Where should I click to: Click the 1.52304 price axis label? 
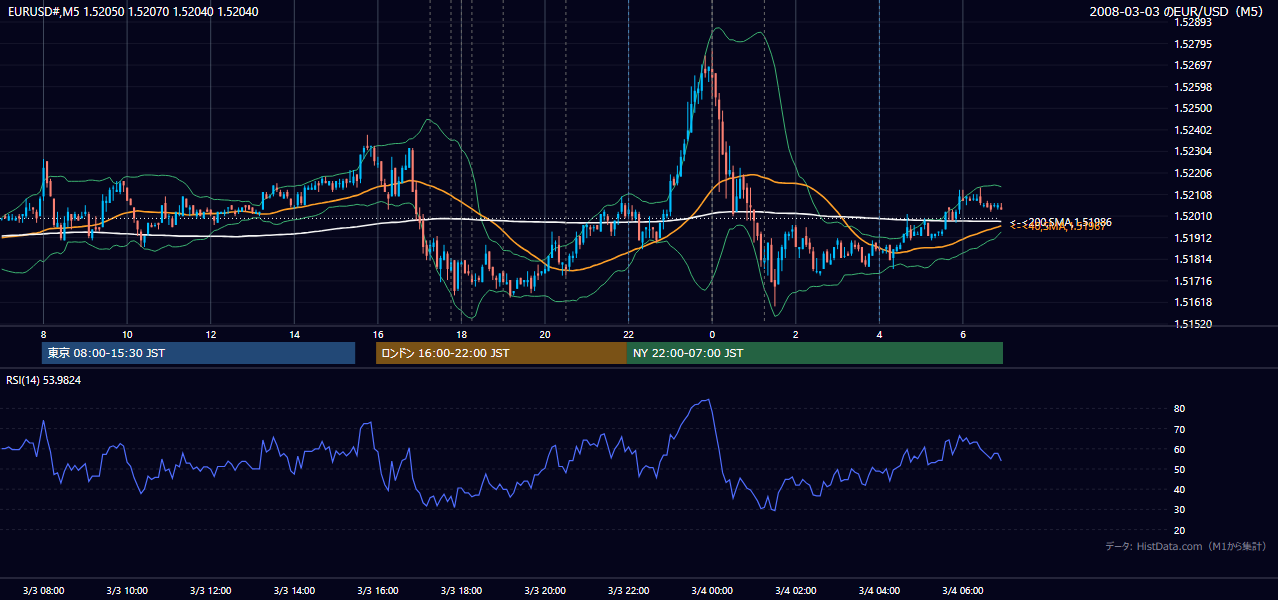point(1193,151)
